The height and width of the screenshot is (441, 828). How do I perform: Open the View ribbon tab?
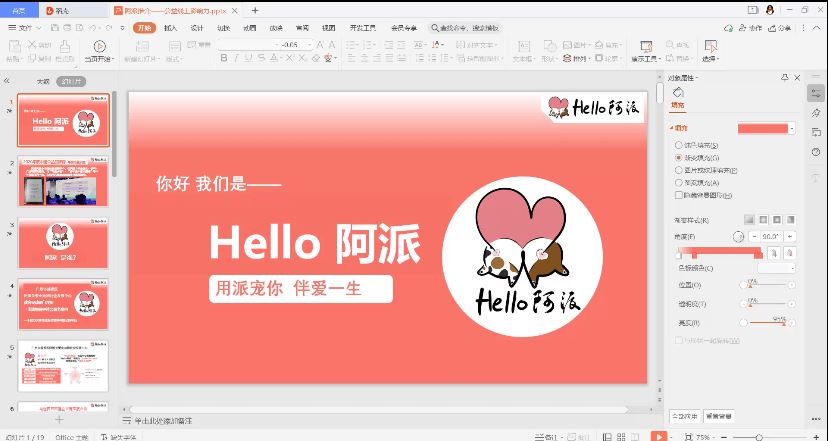(328, 27)
